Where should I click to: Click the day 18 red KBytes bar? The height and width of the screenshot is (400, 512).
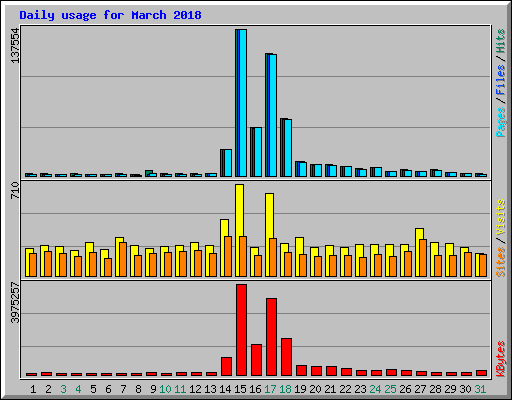286,357
